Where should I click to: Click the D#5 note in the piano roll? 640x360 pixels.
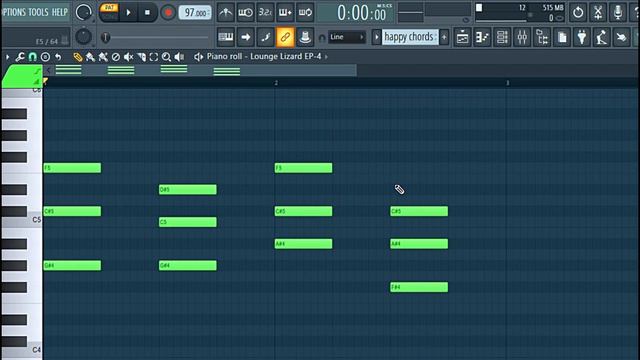[x=187, y=189]
